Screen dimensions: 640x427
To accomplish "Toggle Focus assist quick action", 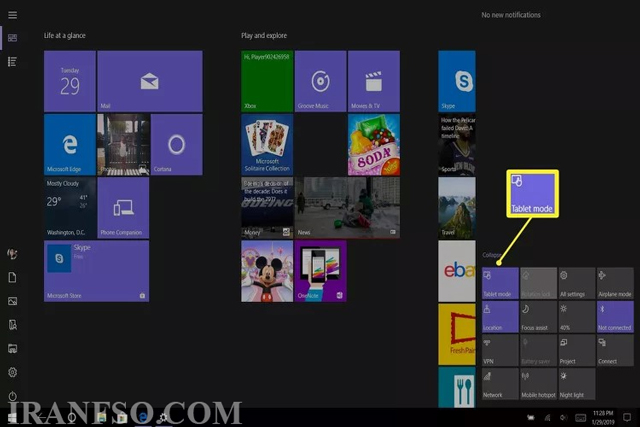I will pyautogui.click(x=538, y=317).
